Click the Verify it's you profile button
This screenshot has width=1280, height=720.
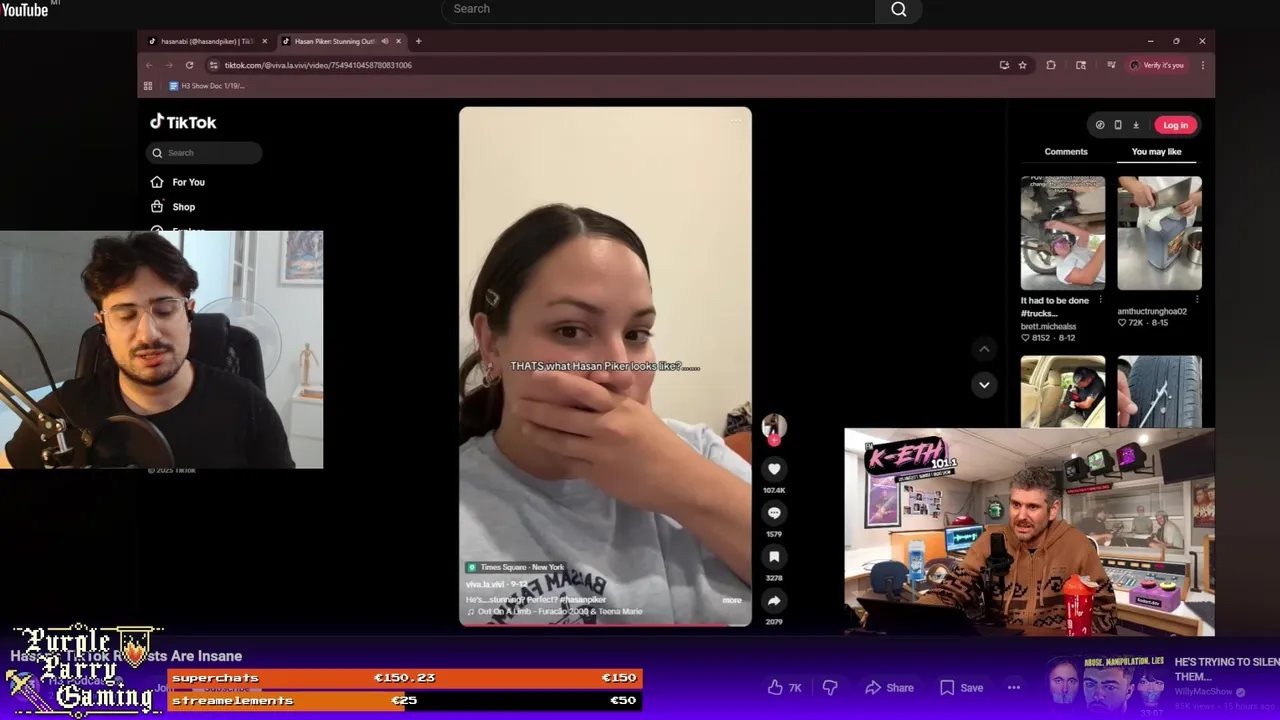click(1157, 65)
